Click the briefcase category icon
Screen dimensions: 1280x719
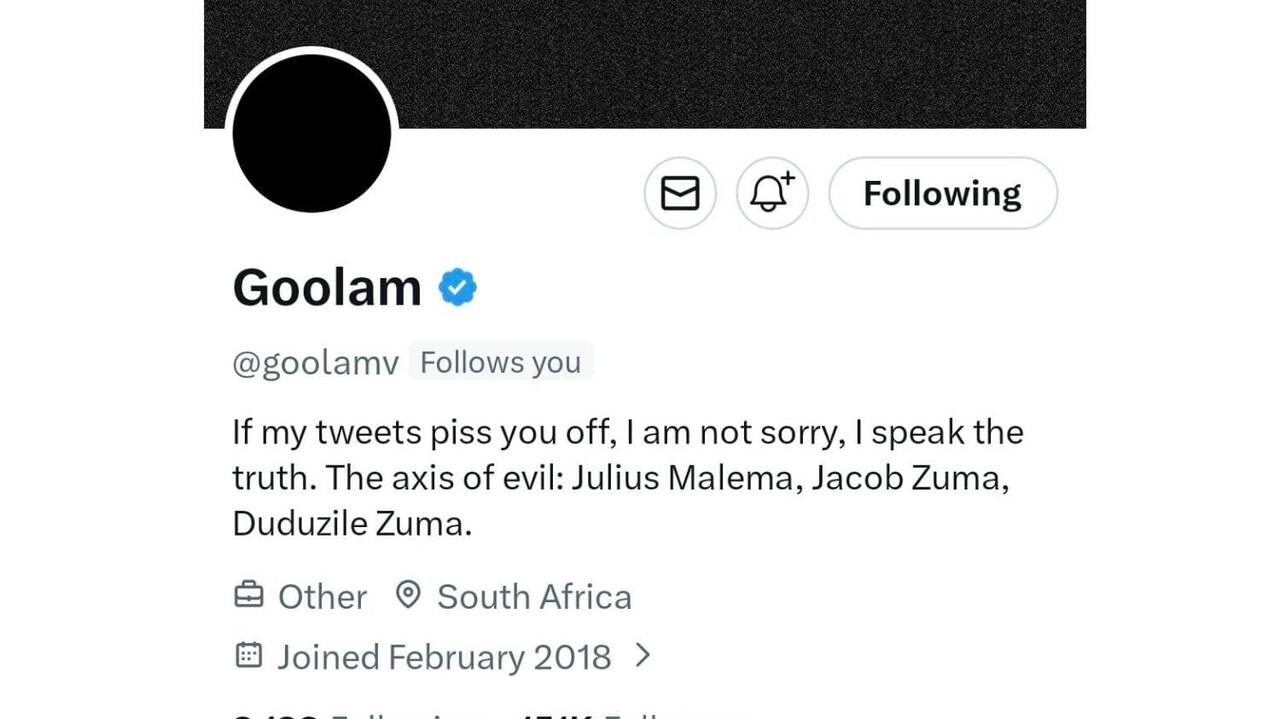pos(248,596)
